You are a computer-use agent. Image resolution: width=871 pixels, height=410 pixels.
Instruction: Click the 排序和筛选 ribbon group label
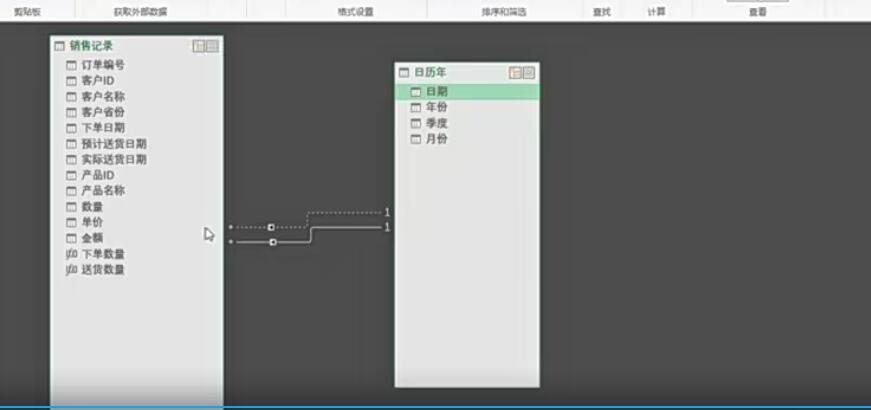pyautogui.click(x=504, y=12)
